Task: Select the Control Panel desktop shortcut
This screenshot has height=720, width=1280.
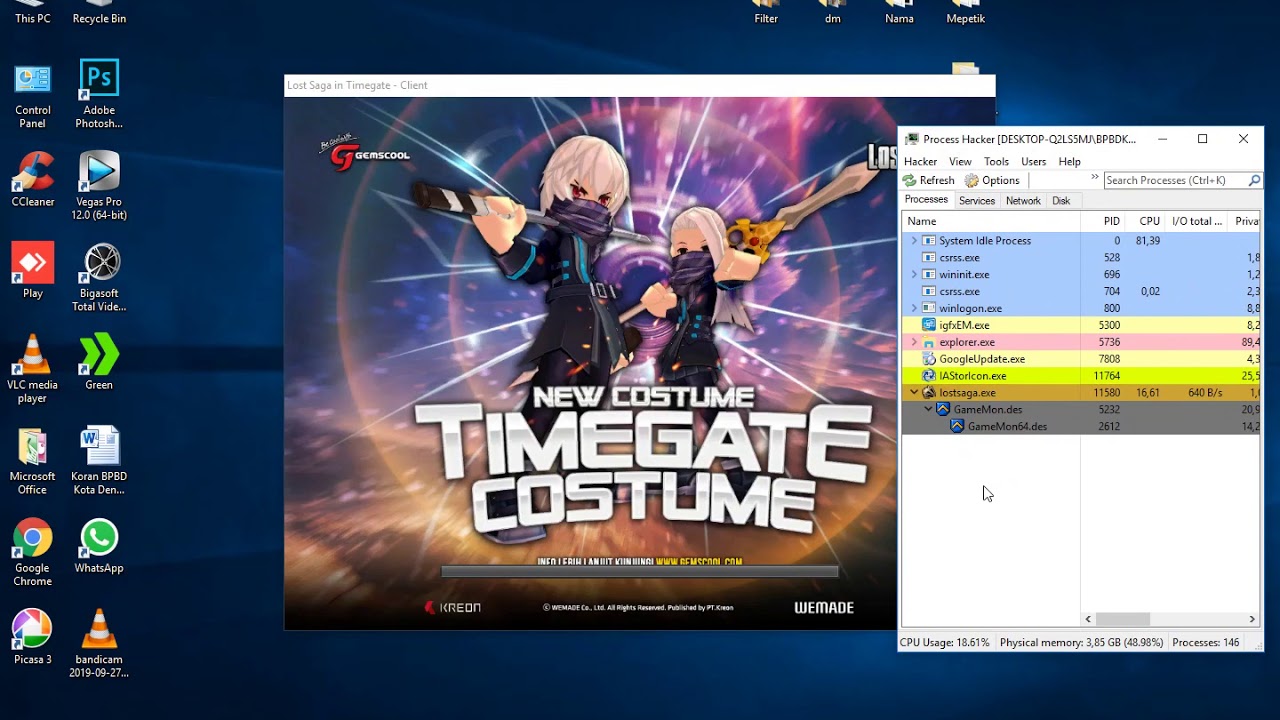Action: [32, 96]
